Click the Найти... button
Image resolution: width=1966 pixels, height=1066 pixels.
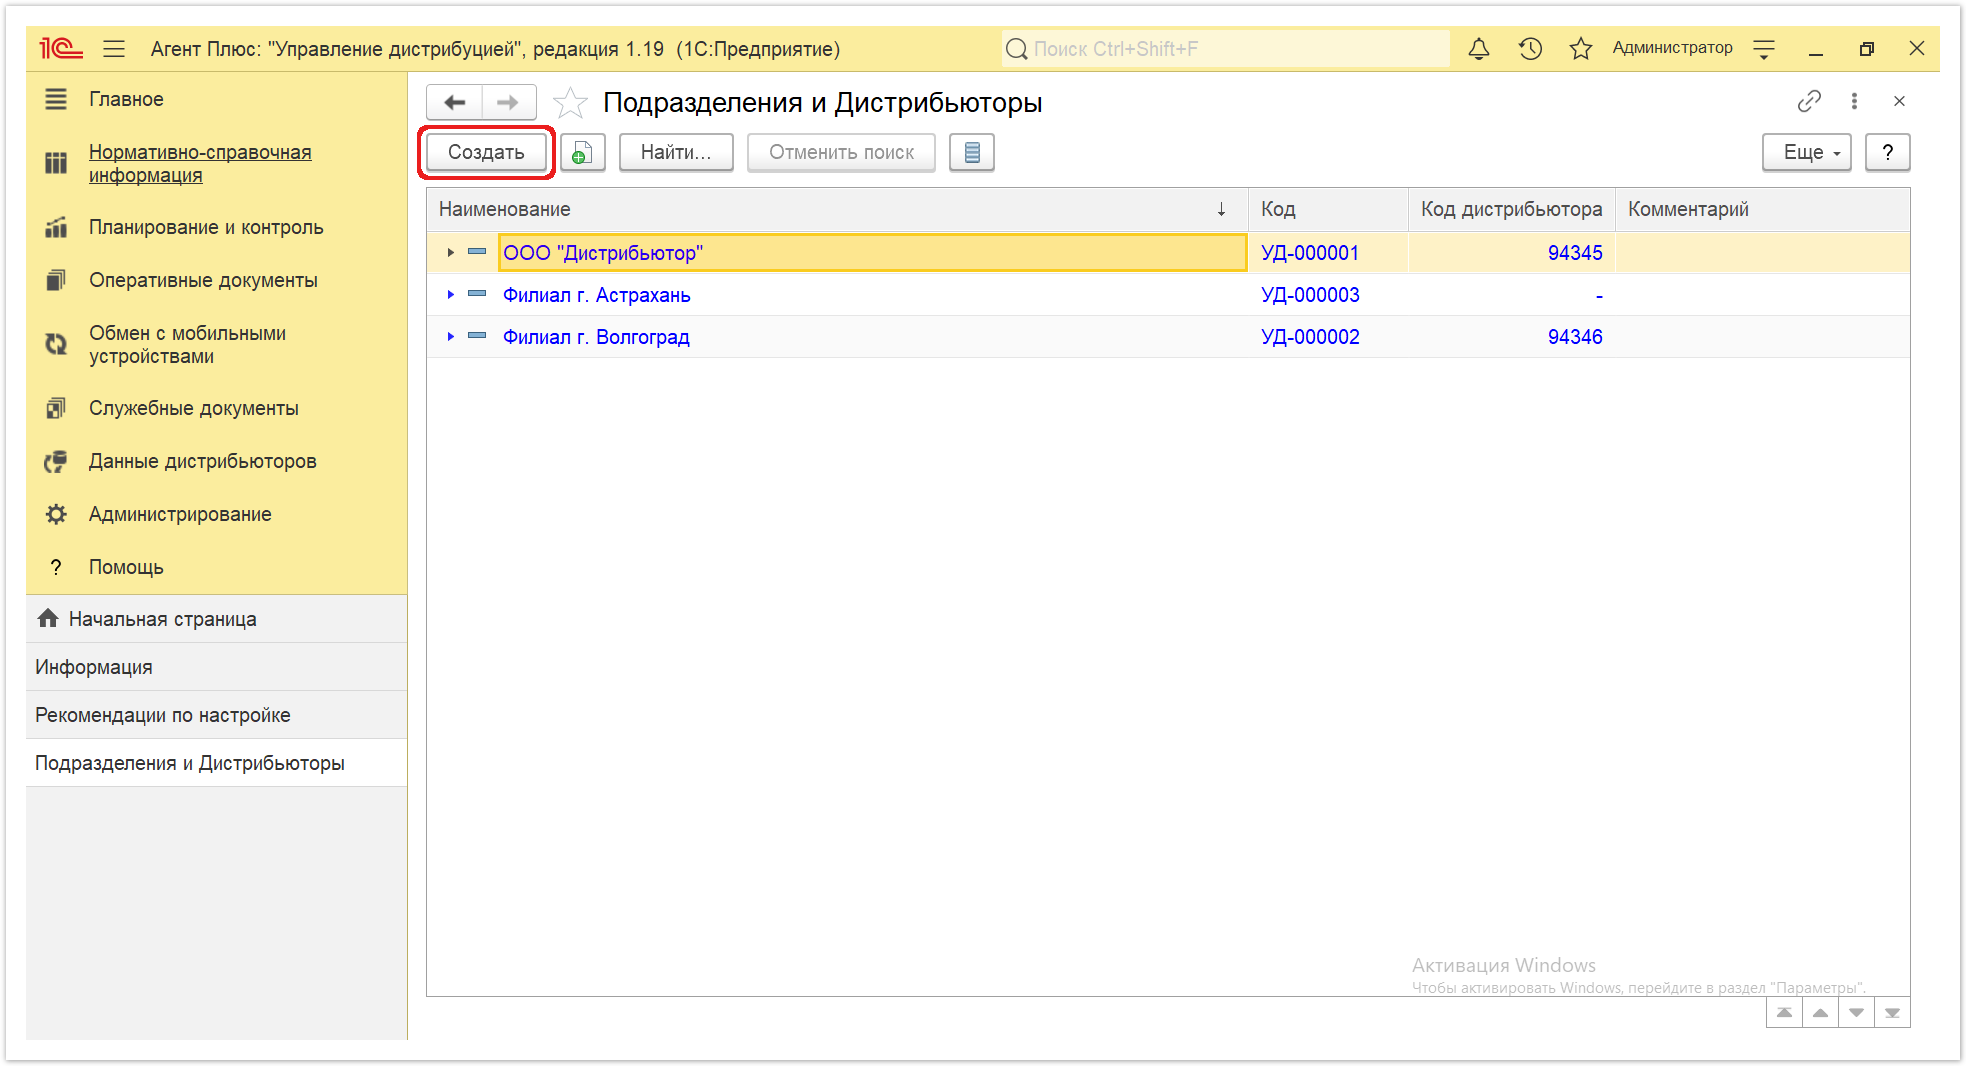(x=676, y=152)
